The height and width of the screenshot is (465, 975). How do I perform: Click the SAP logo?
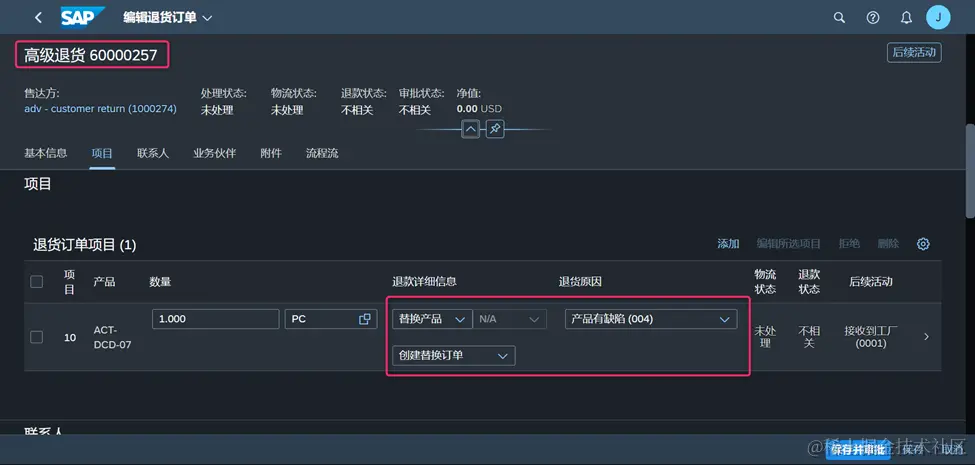coord(83,17)
